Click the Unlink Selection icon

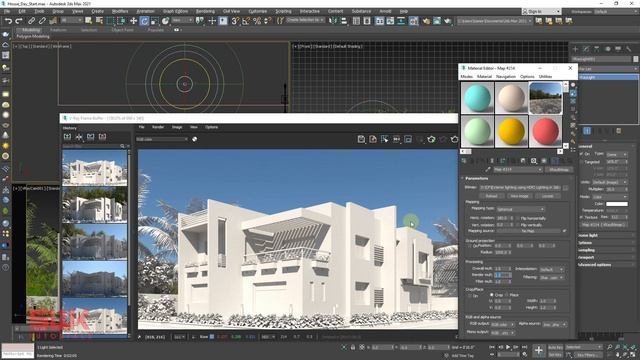click(x=42, y=21)
